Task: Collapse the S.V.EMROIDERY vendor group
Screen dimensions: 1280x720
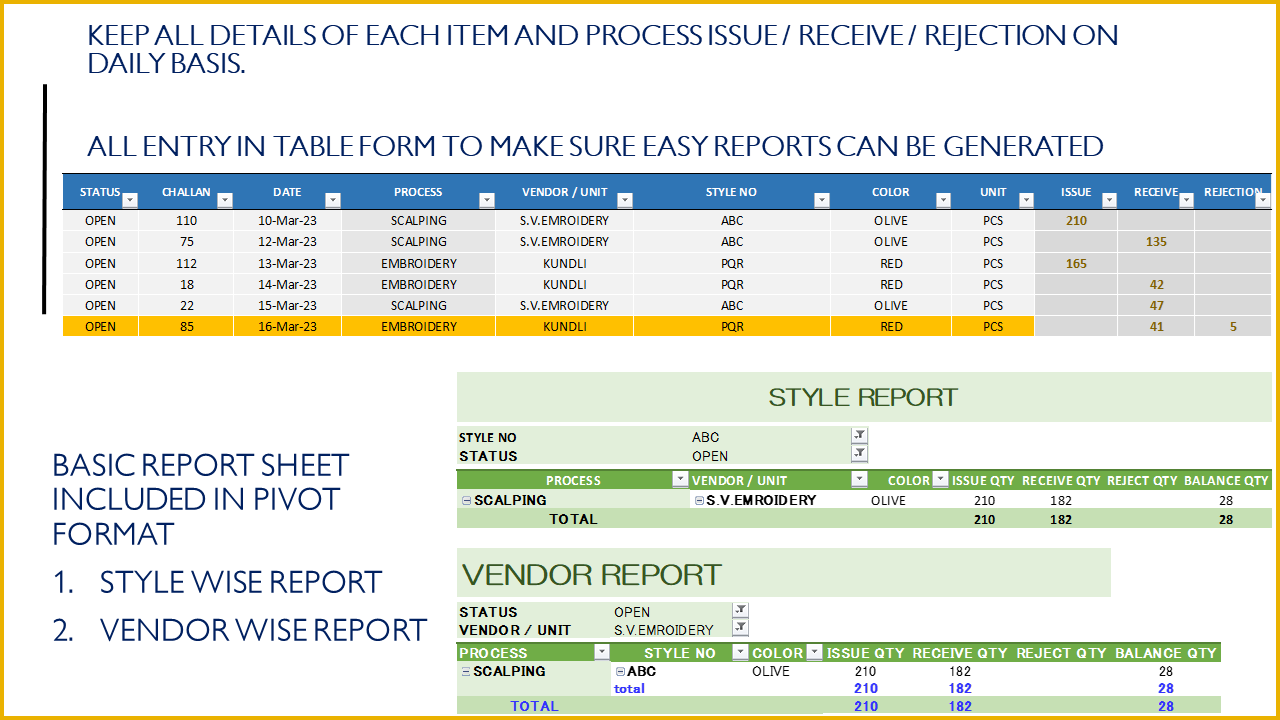Action: [700, 500]
